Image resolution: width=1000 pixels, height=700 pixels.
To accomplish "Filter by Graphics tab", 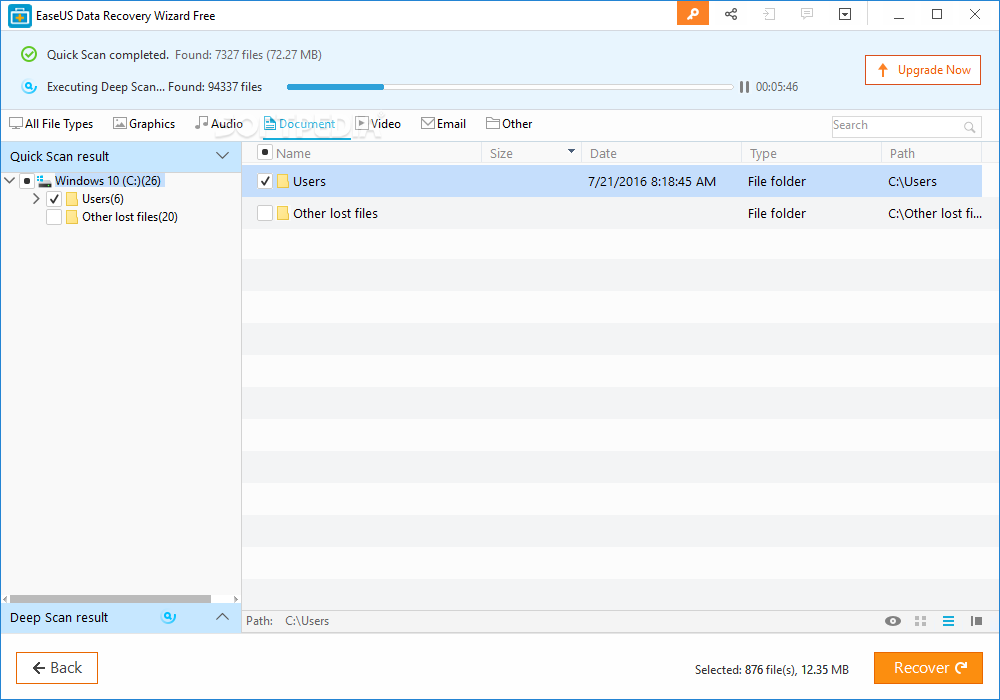I will [x=144, y=124].
